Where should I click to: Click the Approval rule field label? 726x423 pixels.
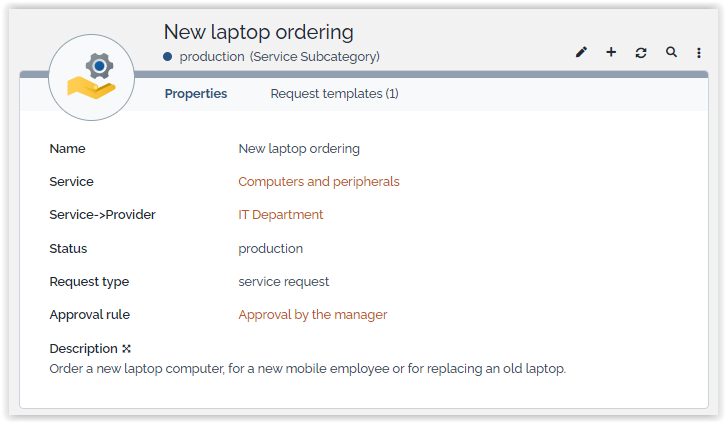[89, 315]
